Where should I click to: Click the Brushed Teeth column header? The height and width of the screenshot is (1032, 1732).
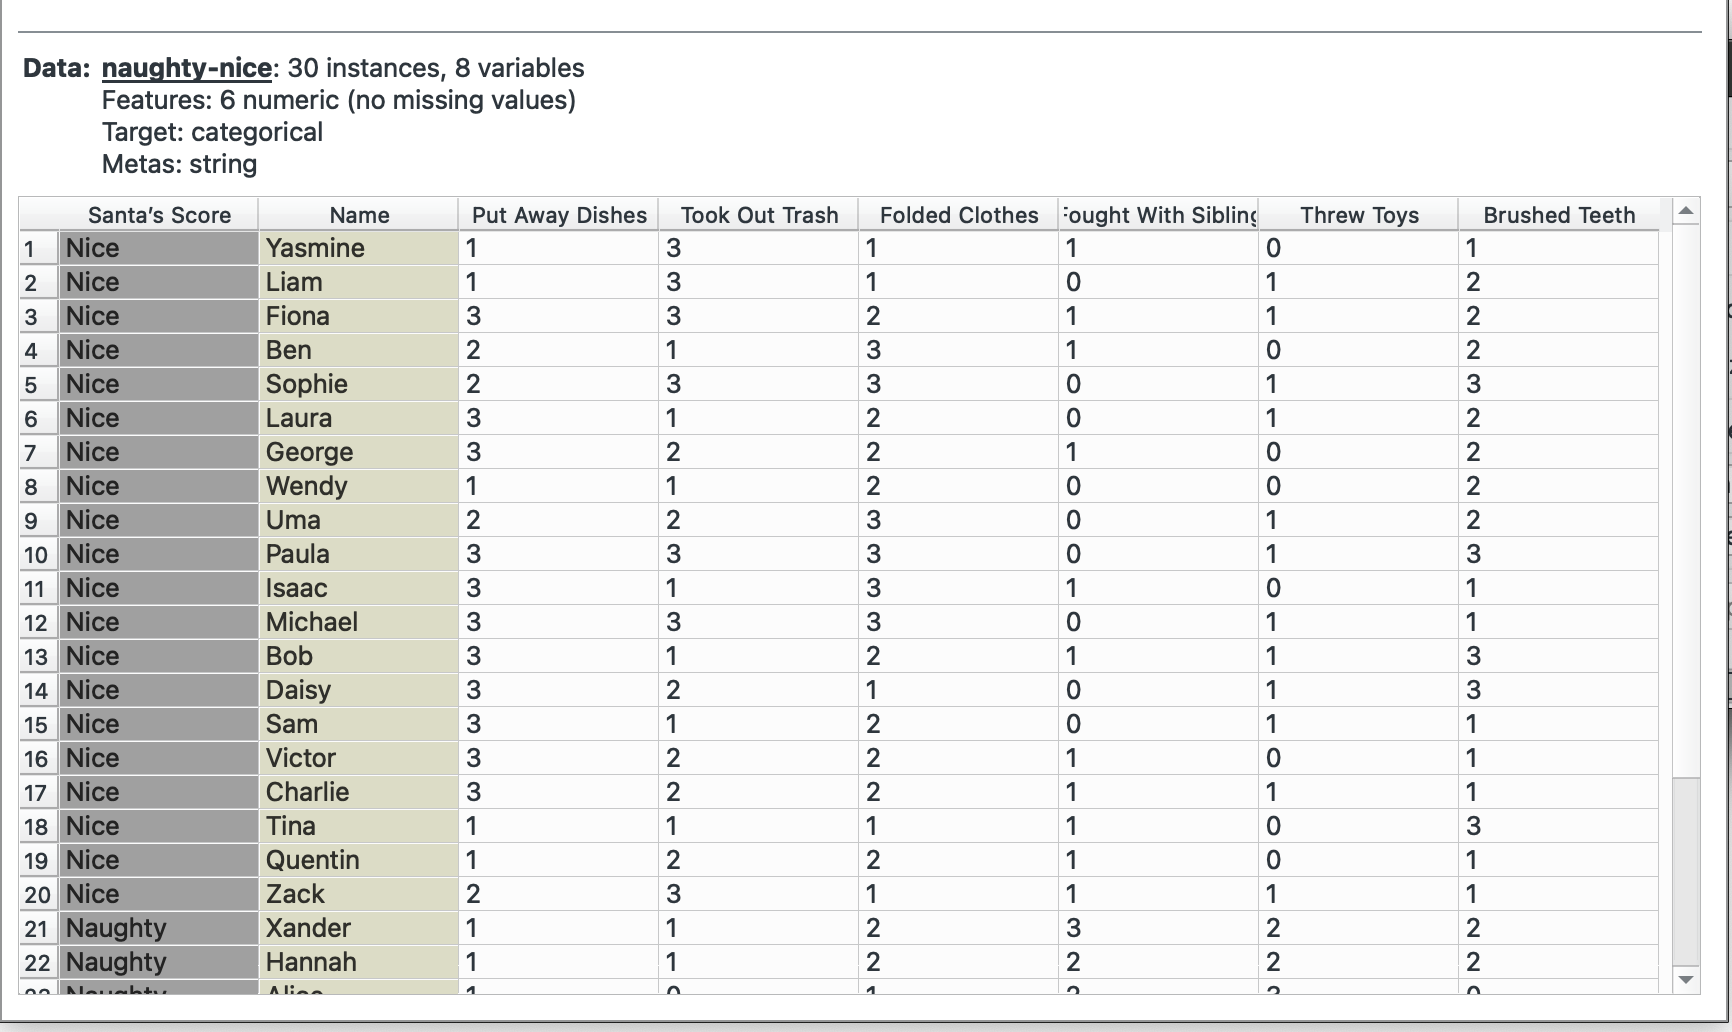(x=1559, y=215)
